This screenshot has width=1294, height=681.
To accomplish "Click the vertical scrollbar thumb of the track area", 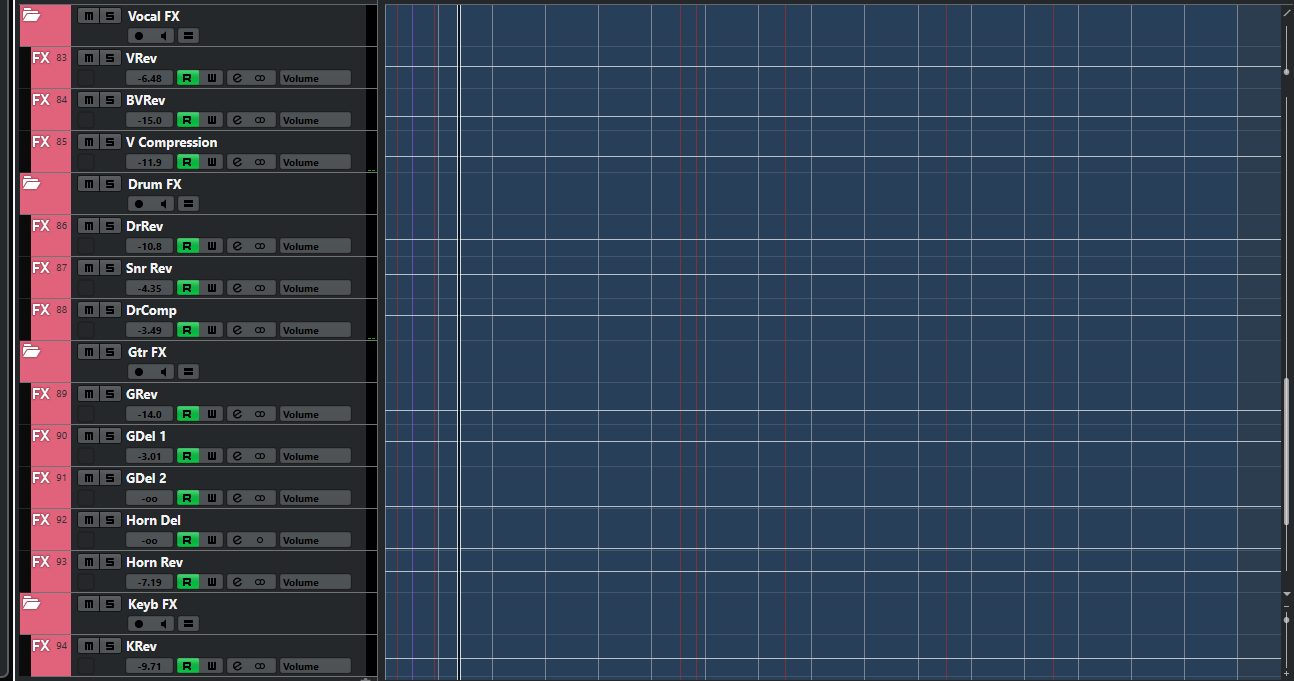I will 1287,450.
